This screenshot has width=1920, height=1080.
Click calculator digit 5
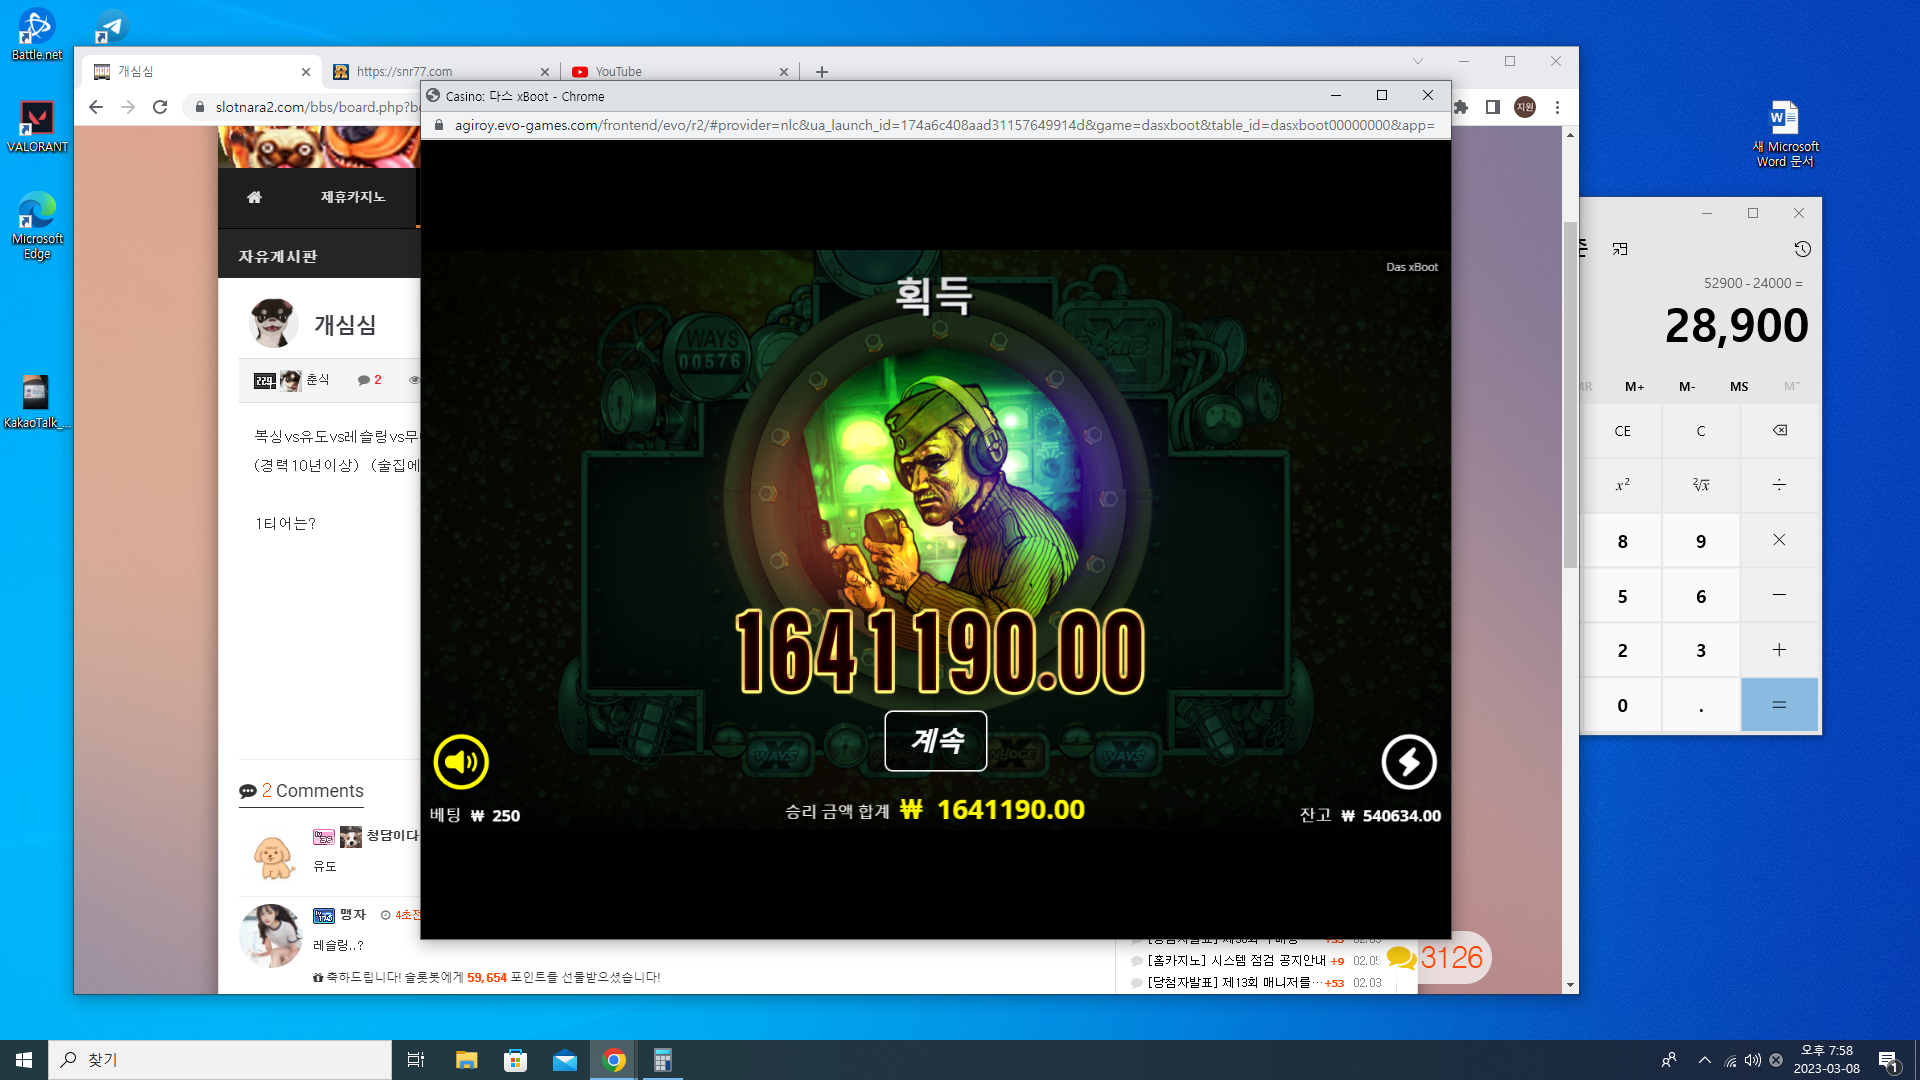[x=1622, y=596]
